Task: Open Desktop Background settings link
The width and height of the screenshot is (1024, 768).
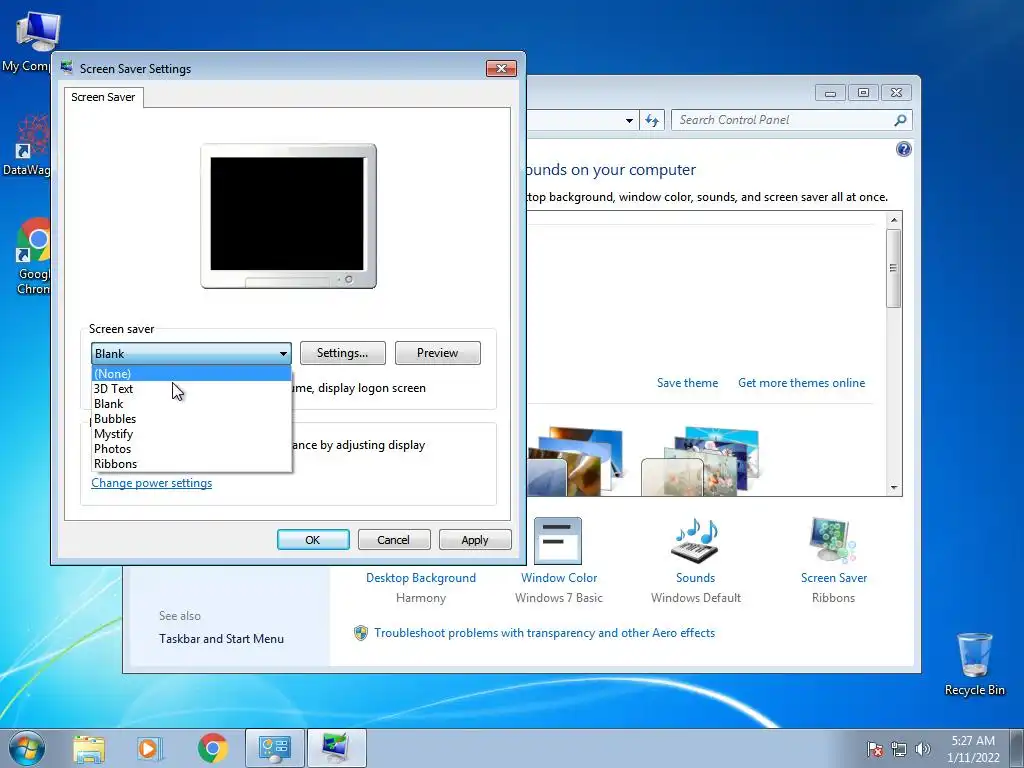Action: tap(421, 577)
